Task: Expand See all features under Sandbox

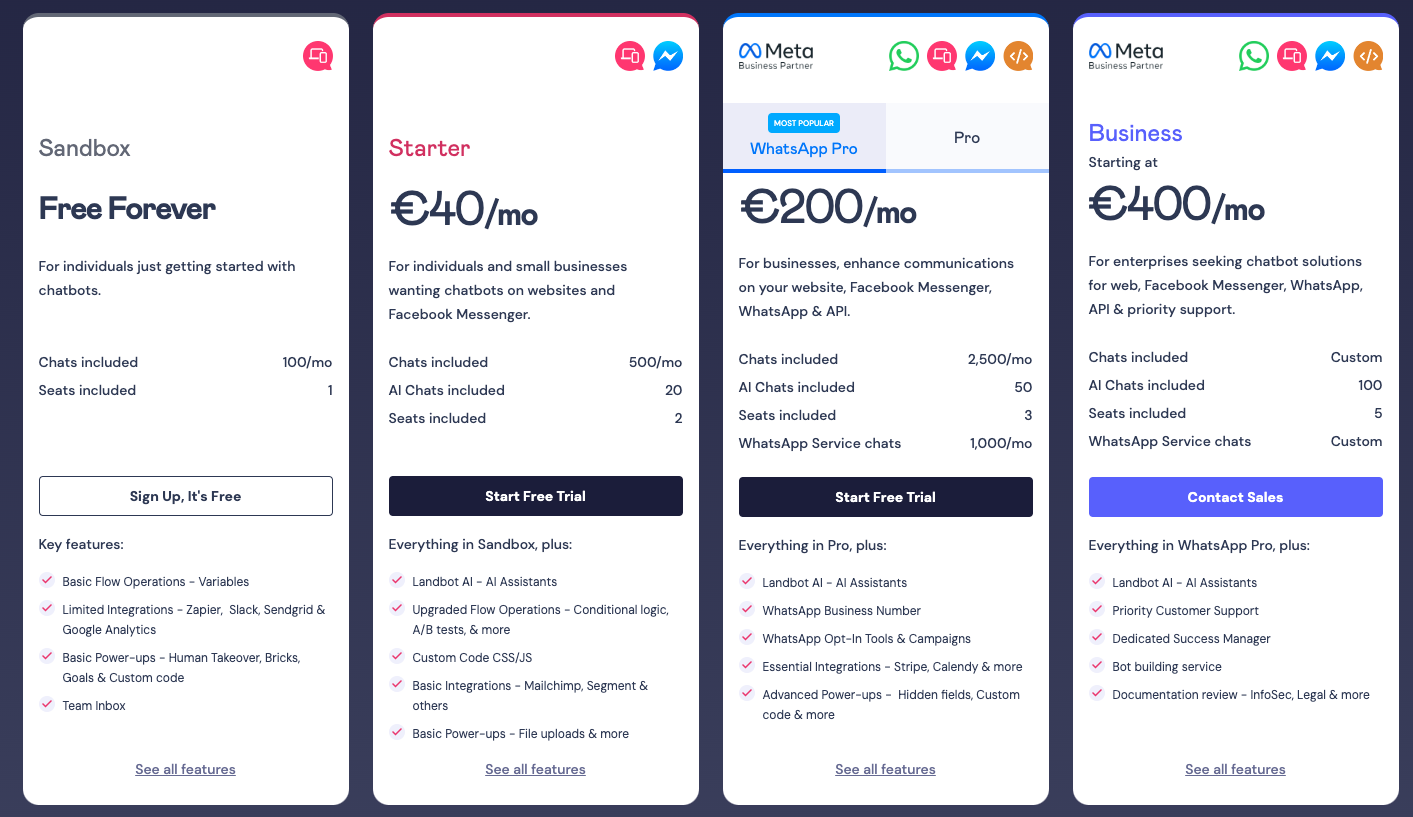Action: click(186, 769)
